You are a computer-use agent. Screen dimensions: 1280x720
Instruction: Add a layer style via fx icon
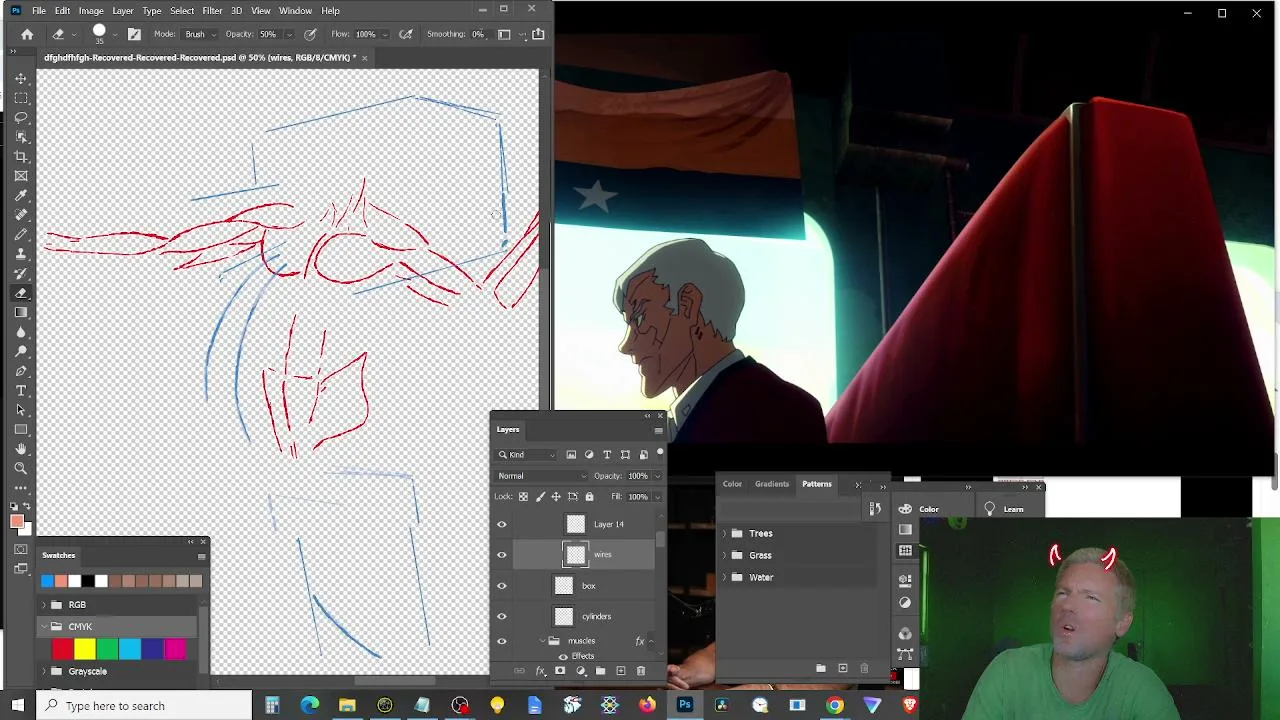(x=541, y=670)
